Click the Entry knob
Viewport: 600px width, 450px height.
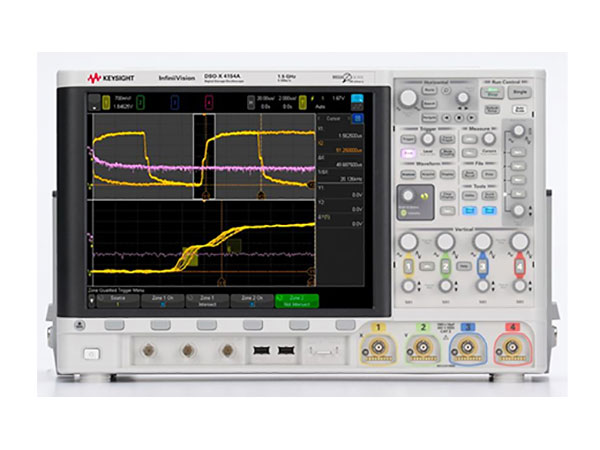point(408,196)
